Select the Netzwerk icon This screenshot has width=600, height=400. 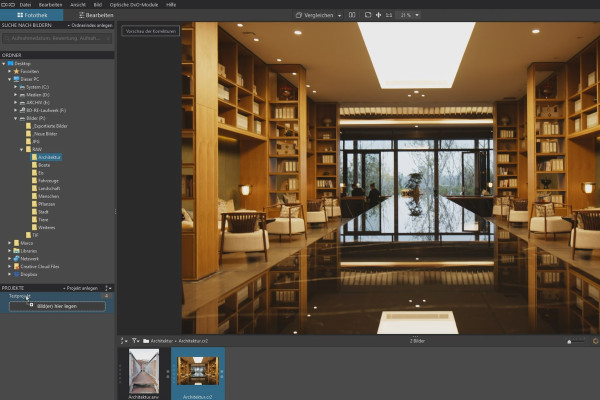click(16, 259)
